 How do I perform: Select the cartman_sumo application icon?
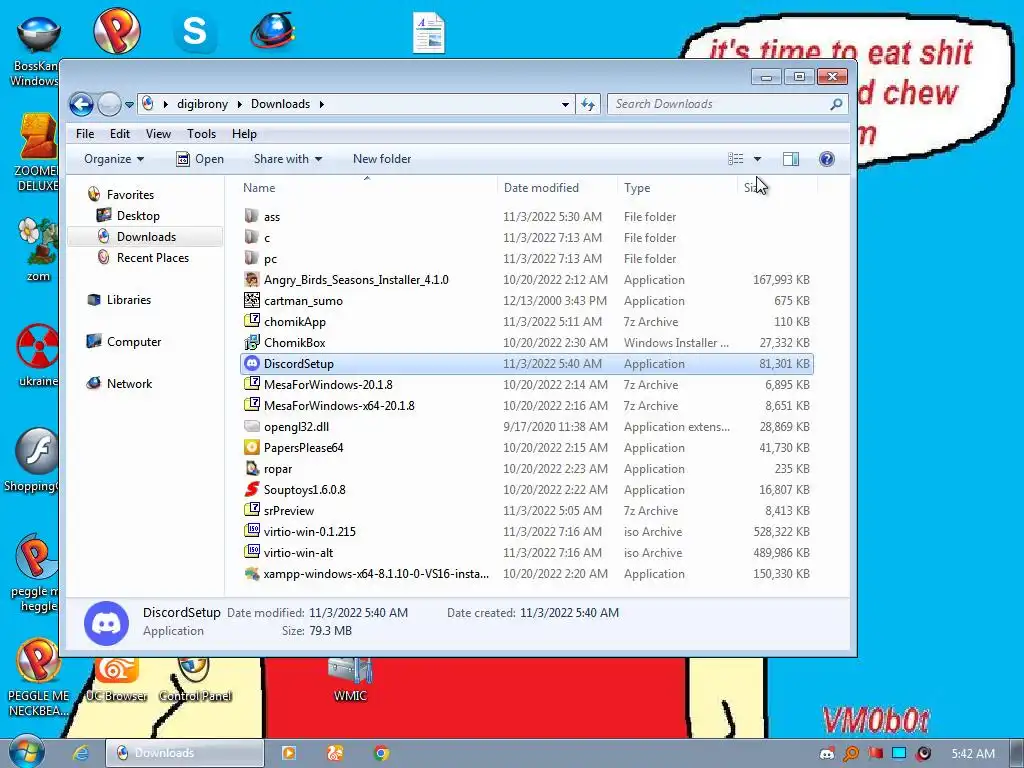tap(251, 300)
